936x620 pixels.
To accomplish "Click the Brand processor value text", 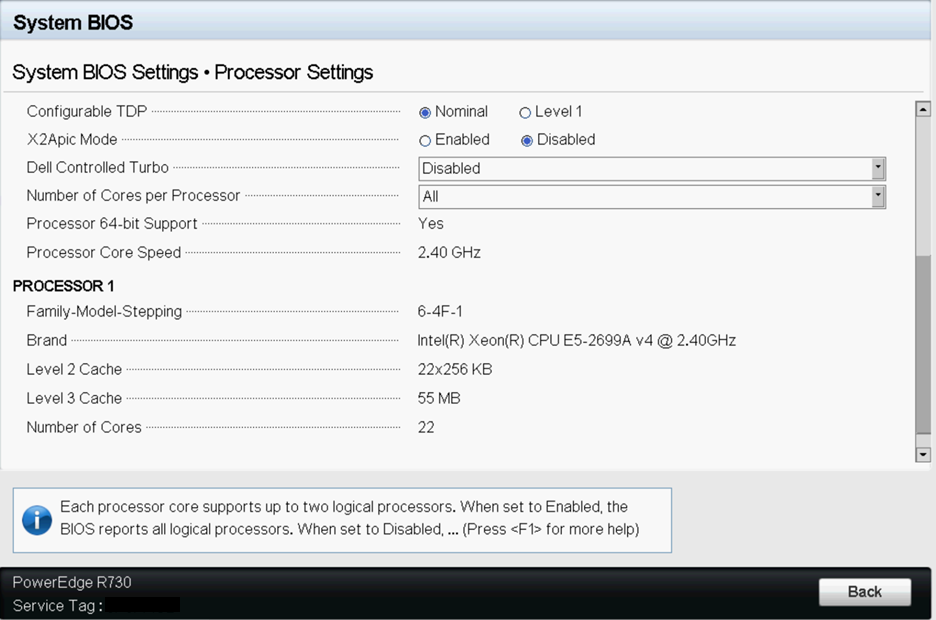I will click(576, 341).
